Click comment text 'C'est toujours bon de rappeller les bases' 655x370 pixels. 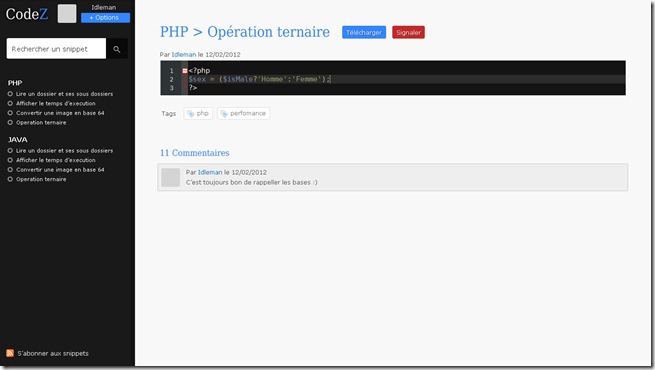251,182
